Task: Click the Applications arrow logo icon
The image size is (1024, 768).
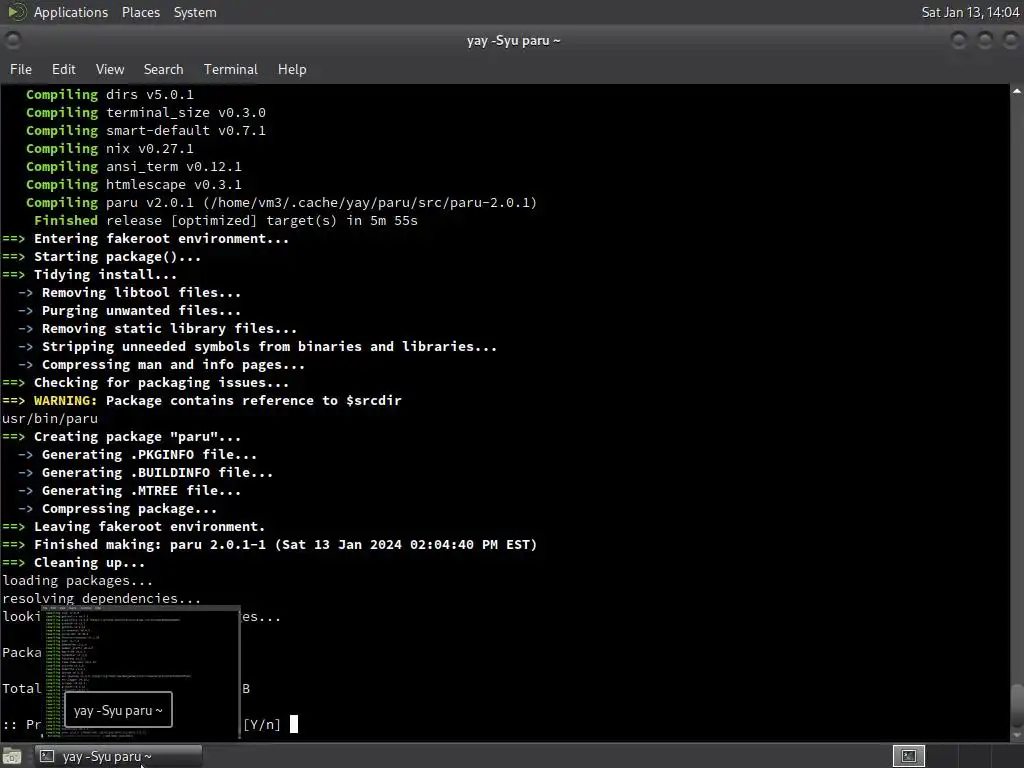Action: click(16, 12)
